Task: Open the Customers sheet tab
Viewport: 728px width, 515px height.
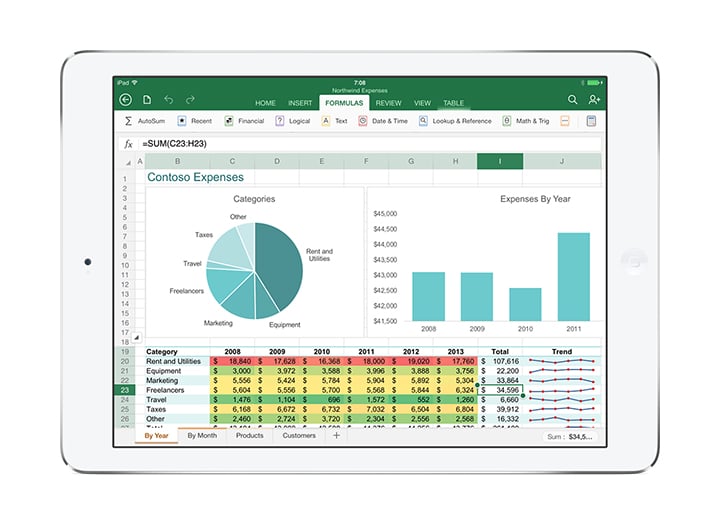Action: [x=299, y=436]
